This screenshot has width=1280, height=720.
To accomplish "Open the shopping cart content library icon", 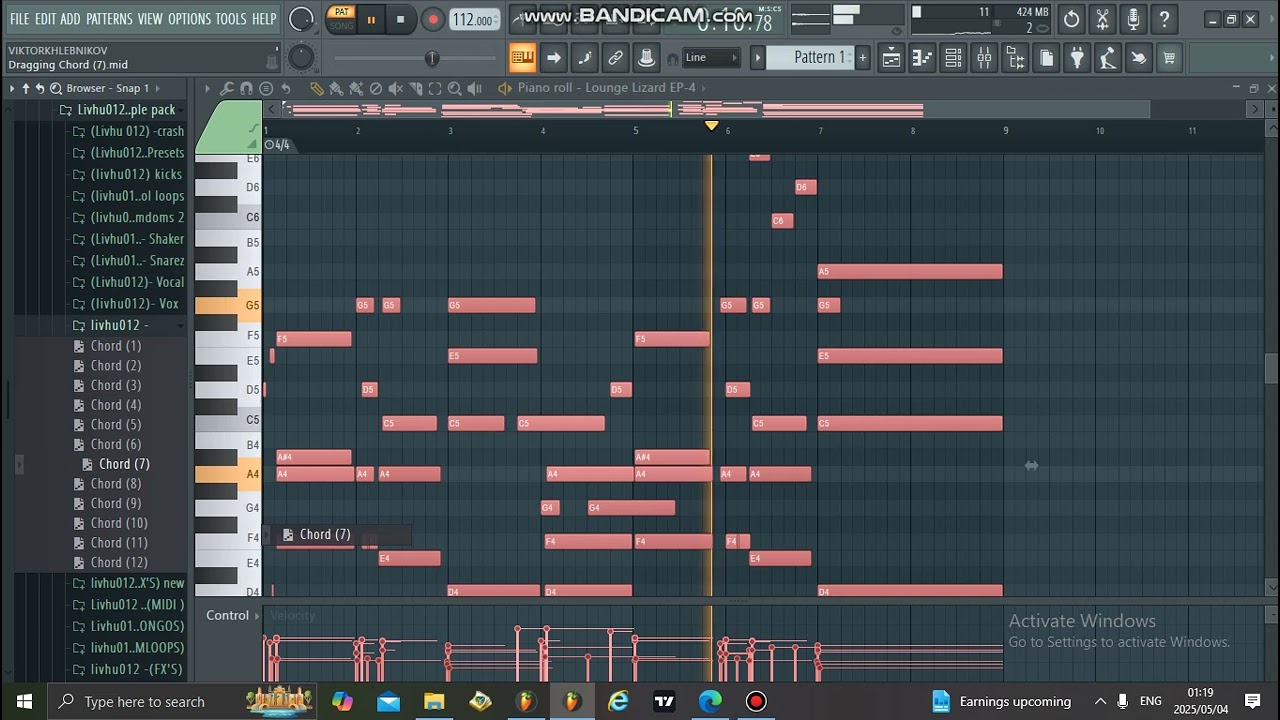I will [x=1169, y=58].
